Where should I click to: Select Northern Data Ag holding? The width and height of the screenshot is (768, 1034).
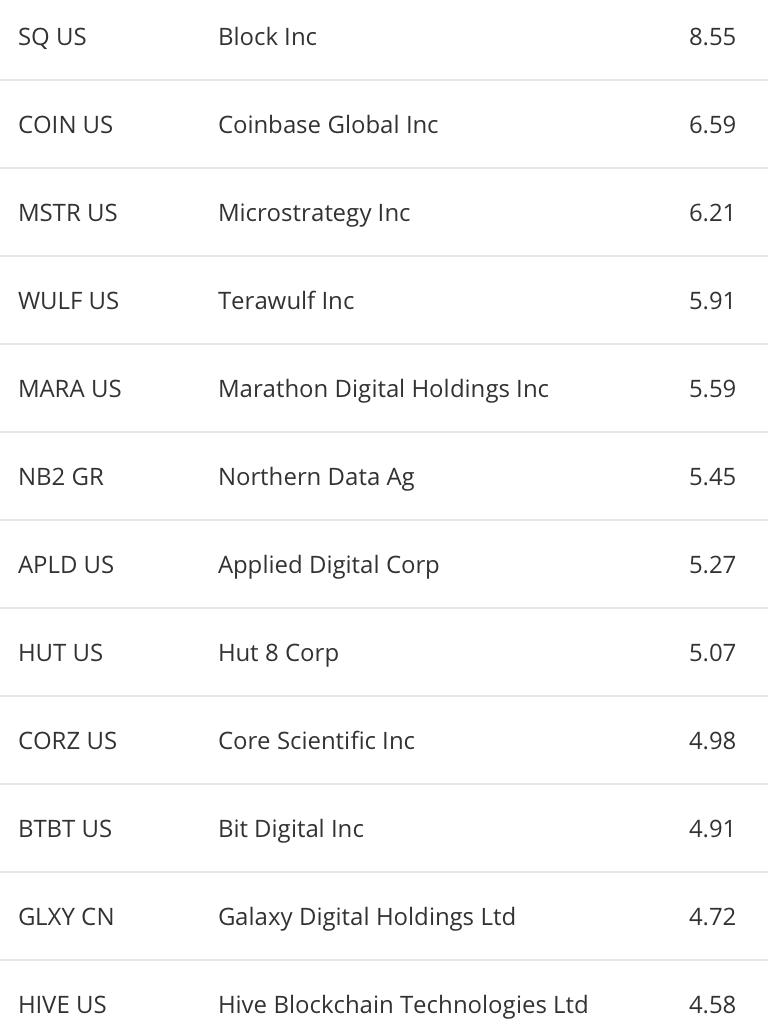click(384, 477)
